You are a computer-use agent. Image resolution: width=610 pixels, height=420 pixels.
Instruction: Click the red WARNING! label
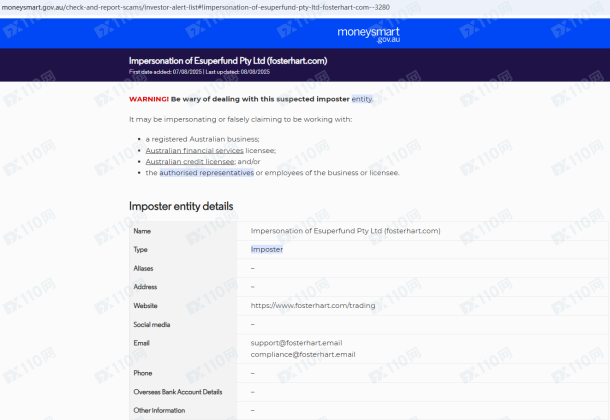(149, 99)
